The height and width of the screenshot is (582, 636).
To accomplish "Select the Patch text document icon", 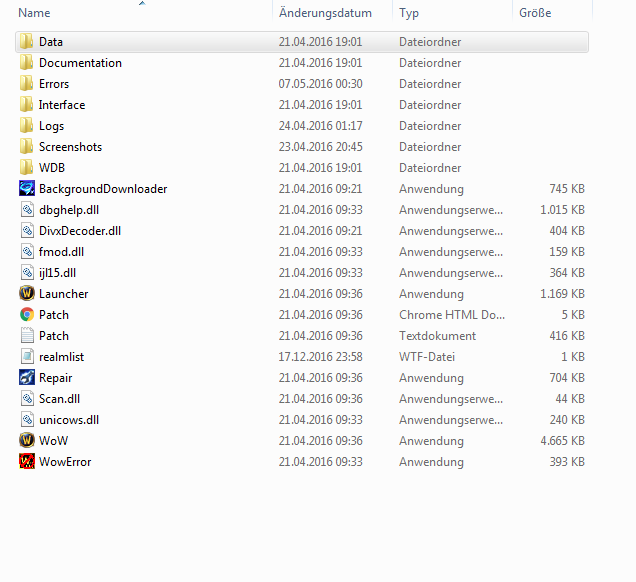I will 27,335.
